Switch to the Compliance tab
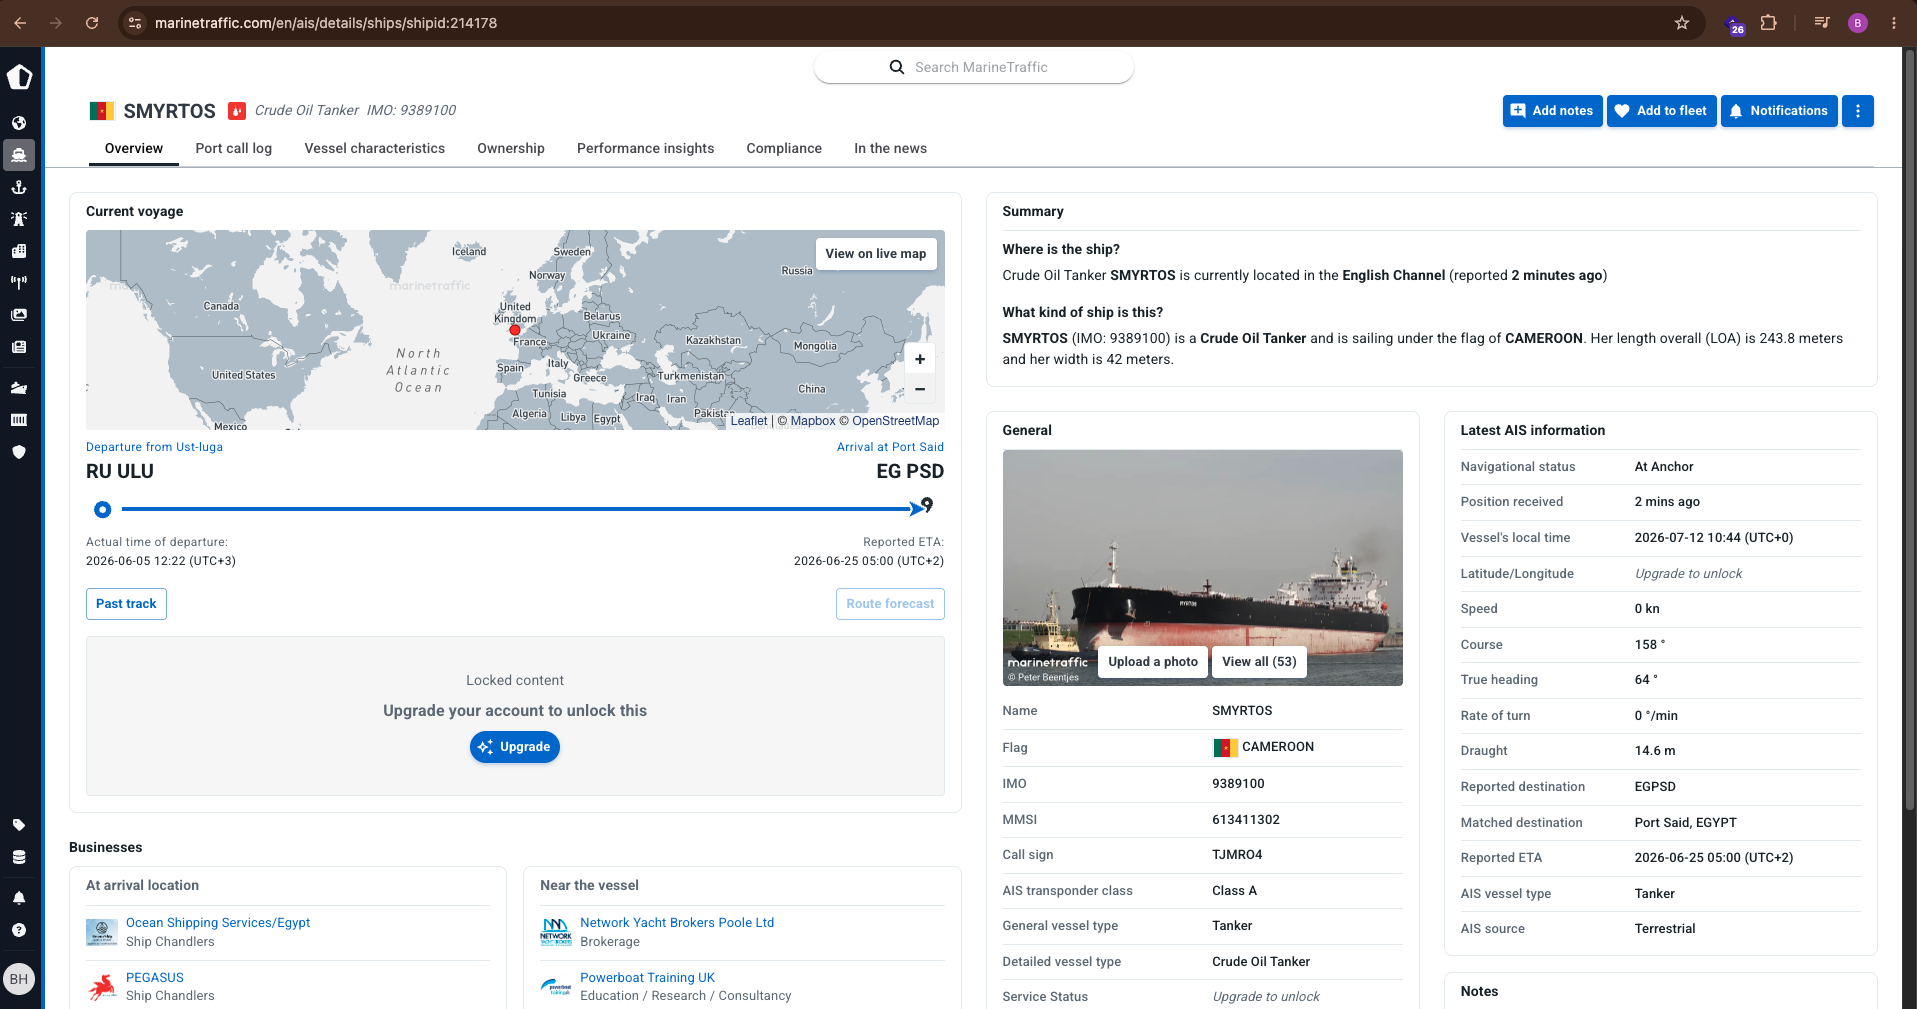The width and height of the screenshot is (1917, 1009). (784, 148)
